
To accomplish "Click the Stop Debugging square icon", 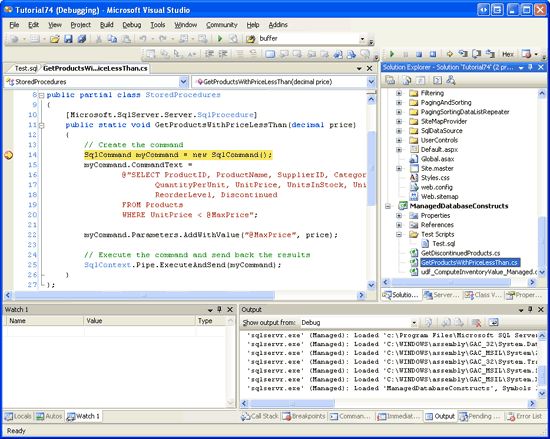I will click(419, 54).
